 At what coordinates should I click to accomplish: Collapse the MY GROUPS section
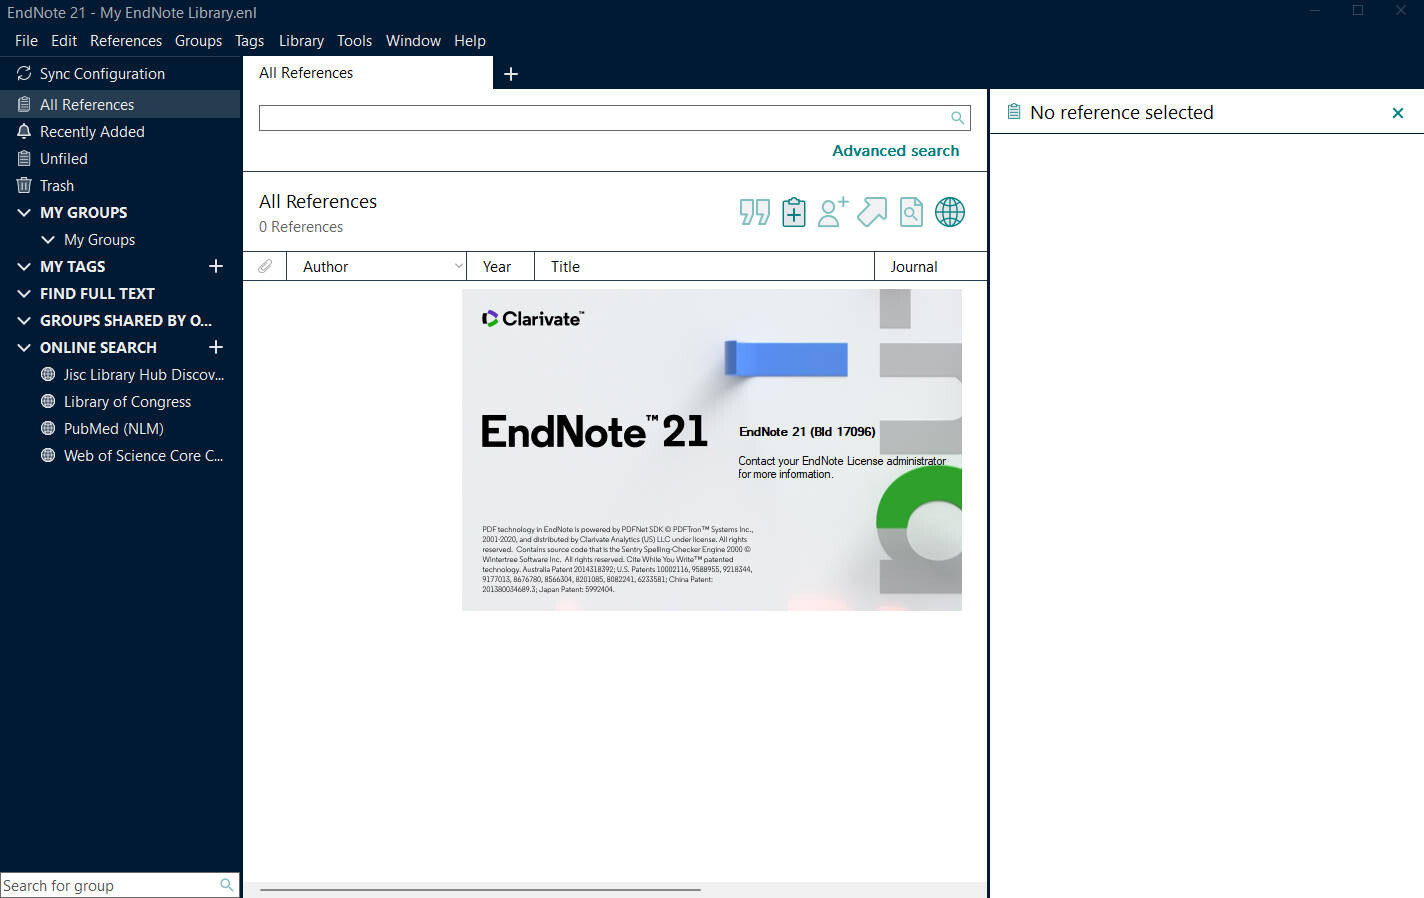23,212
